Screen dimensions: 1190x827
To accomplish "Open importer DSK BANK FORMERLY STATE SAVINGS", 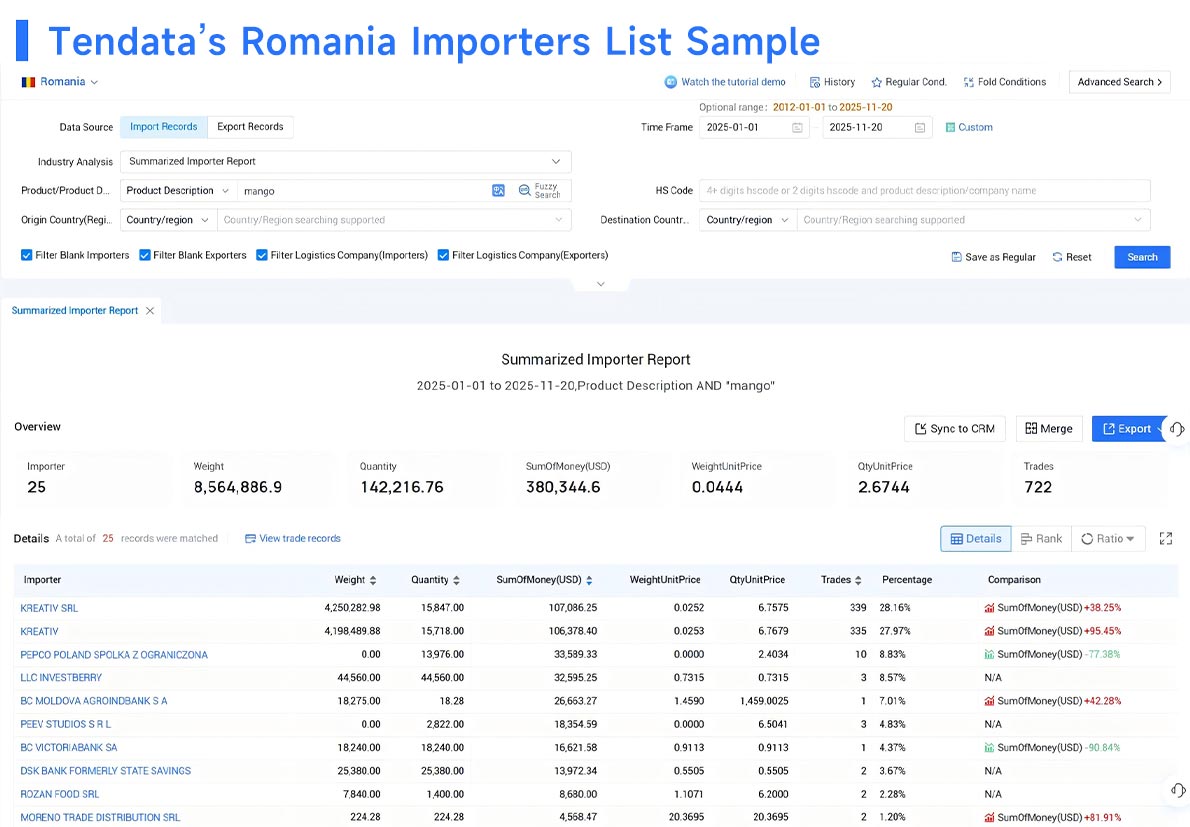I will pos(105,771).
